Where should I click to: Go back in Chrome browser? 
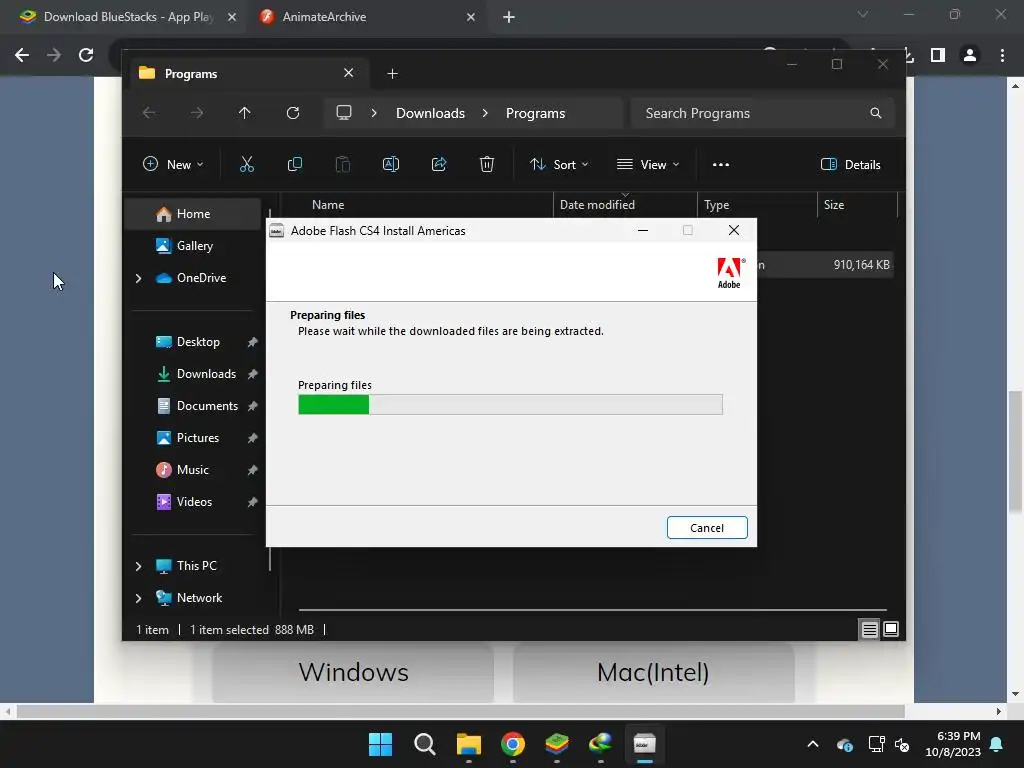(22, 55)
